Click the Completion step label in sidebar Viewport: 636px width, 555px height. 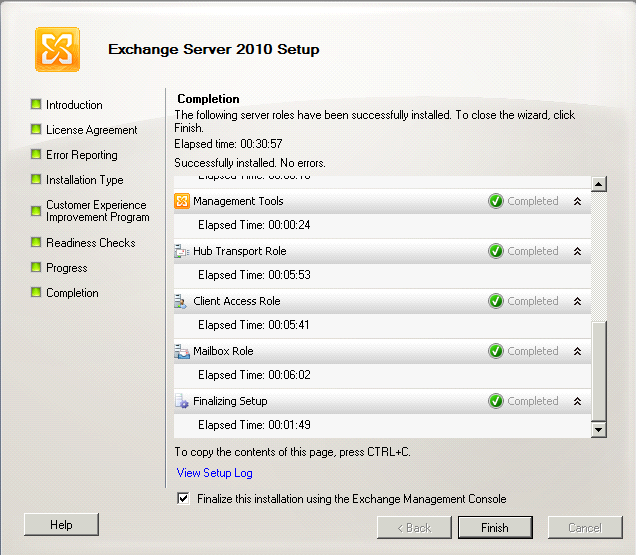(x=72, y=293)
